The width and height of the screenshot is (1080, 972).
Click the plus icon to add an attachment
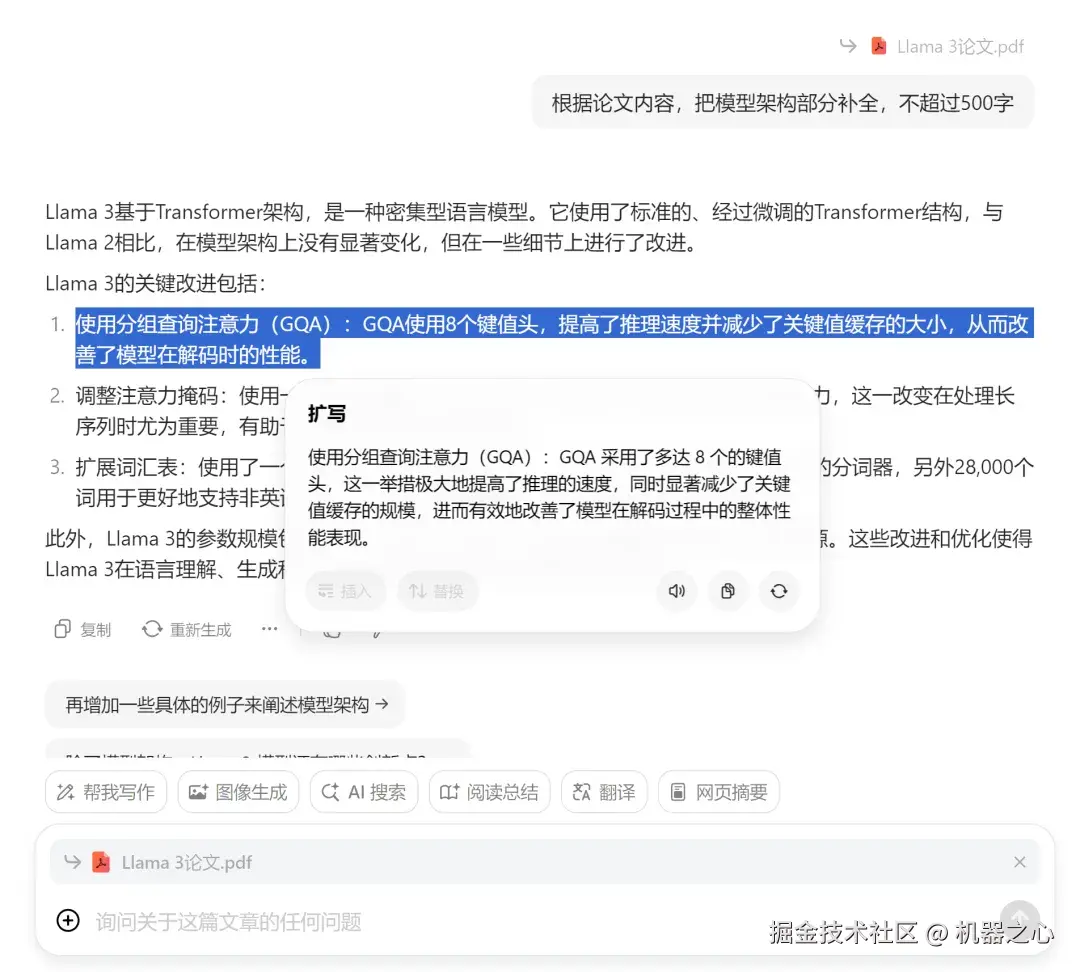(x=68, y=921)
